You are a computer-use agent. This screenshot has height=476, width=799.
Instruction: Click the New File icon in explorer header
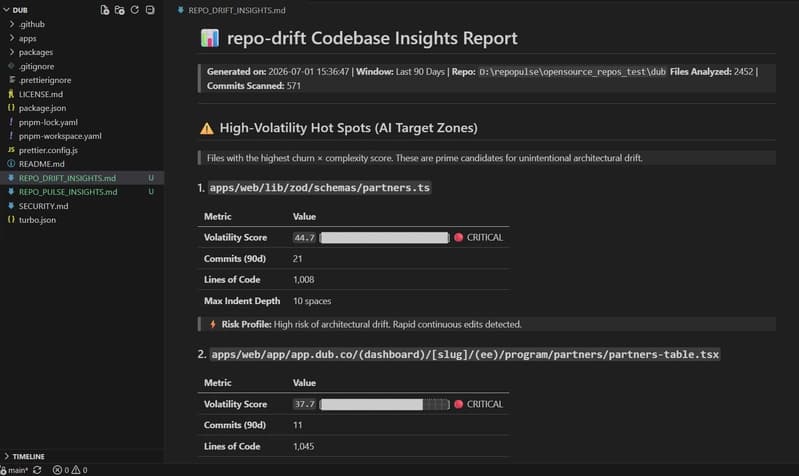[x=104, y=10]
